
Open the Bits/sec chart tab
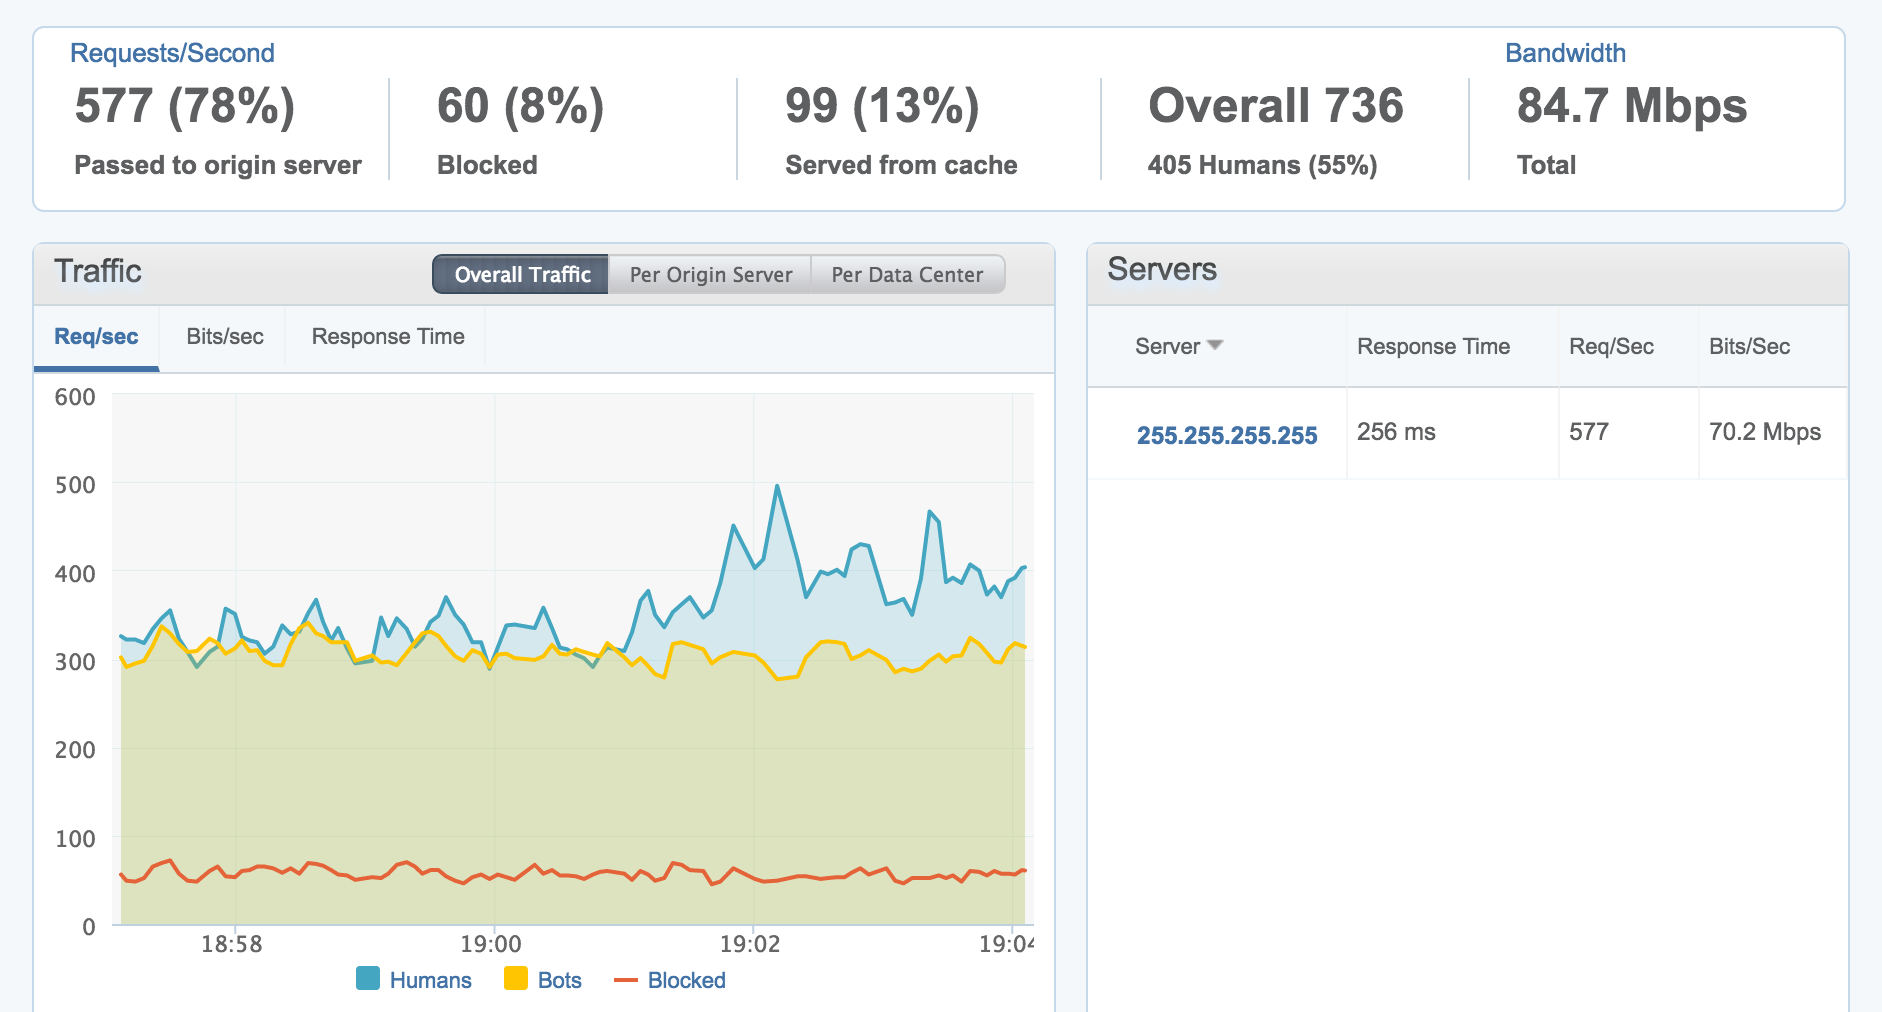point(225,337)
